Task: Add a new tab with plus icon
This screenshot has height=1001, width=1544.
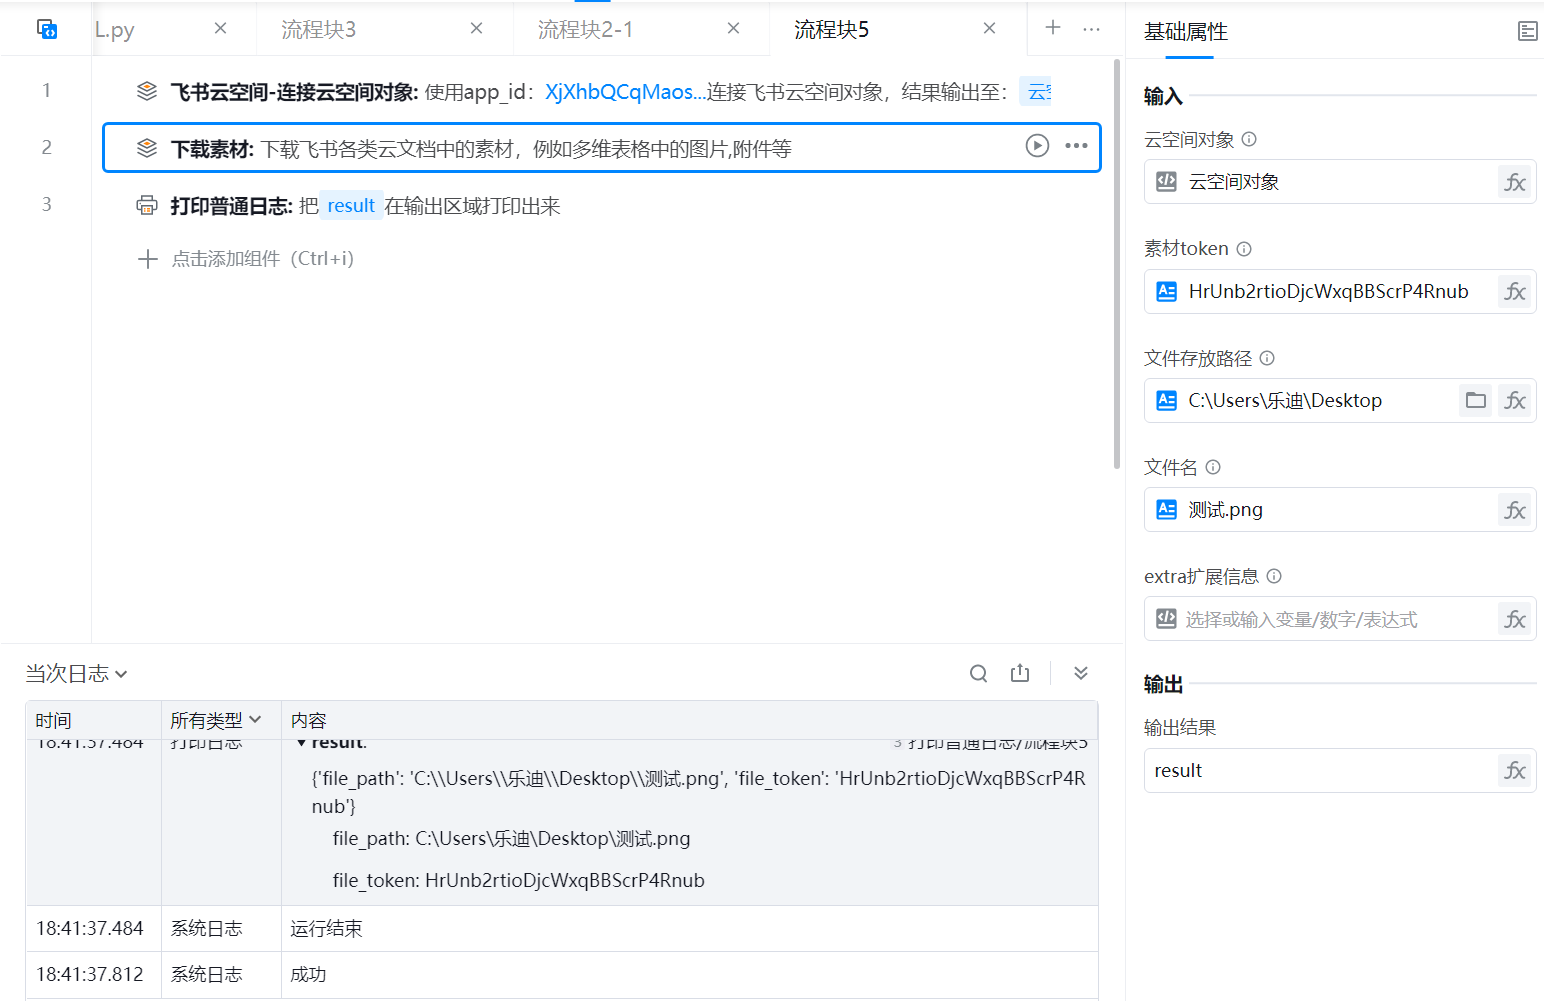Action: pos(1053,28)
